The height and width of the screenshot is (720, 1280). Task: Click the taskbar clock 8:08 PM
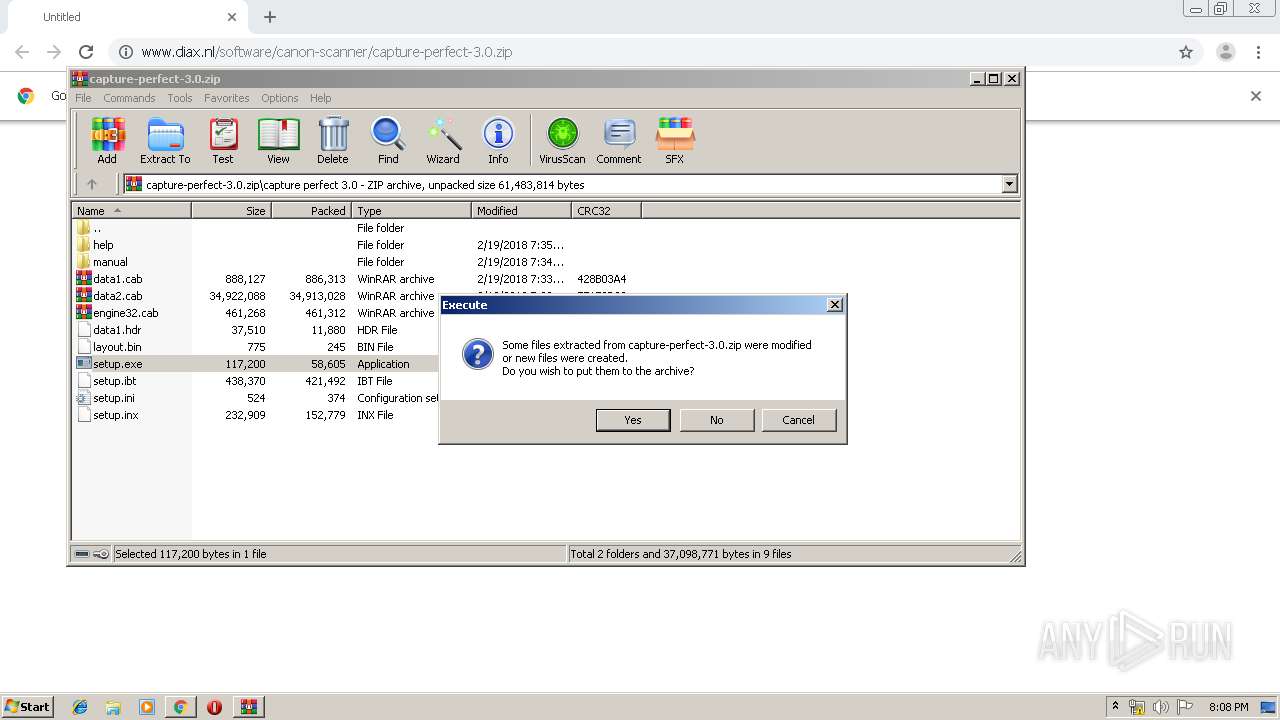(x=1228, y=707)
